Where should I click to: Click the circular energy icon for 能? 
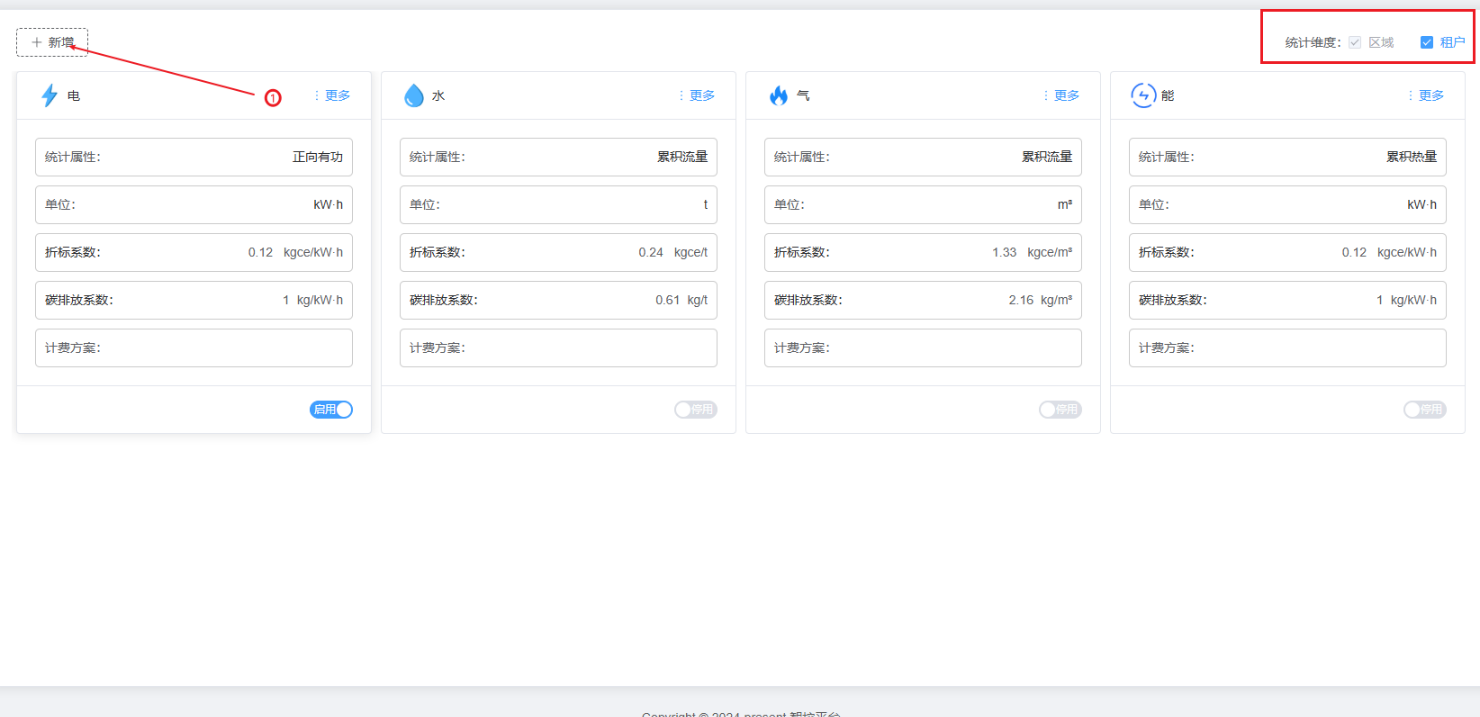[1143, 96]
